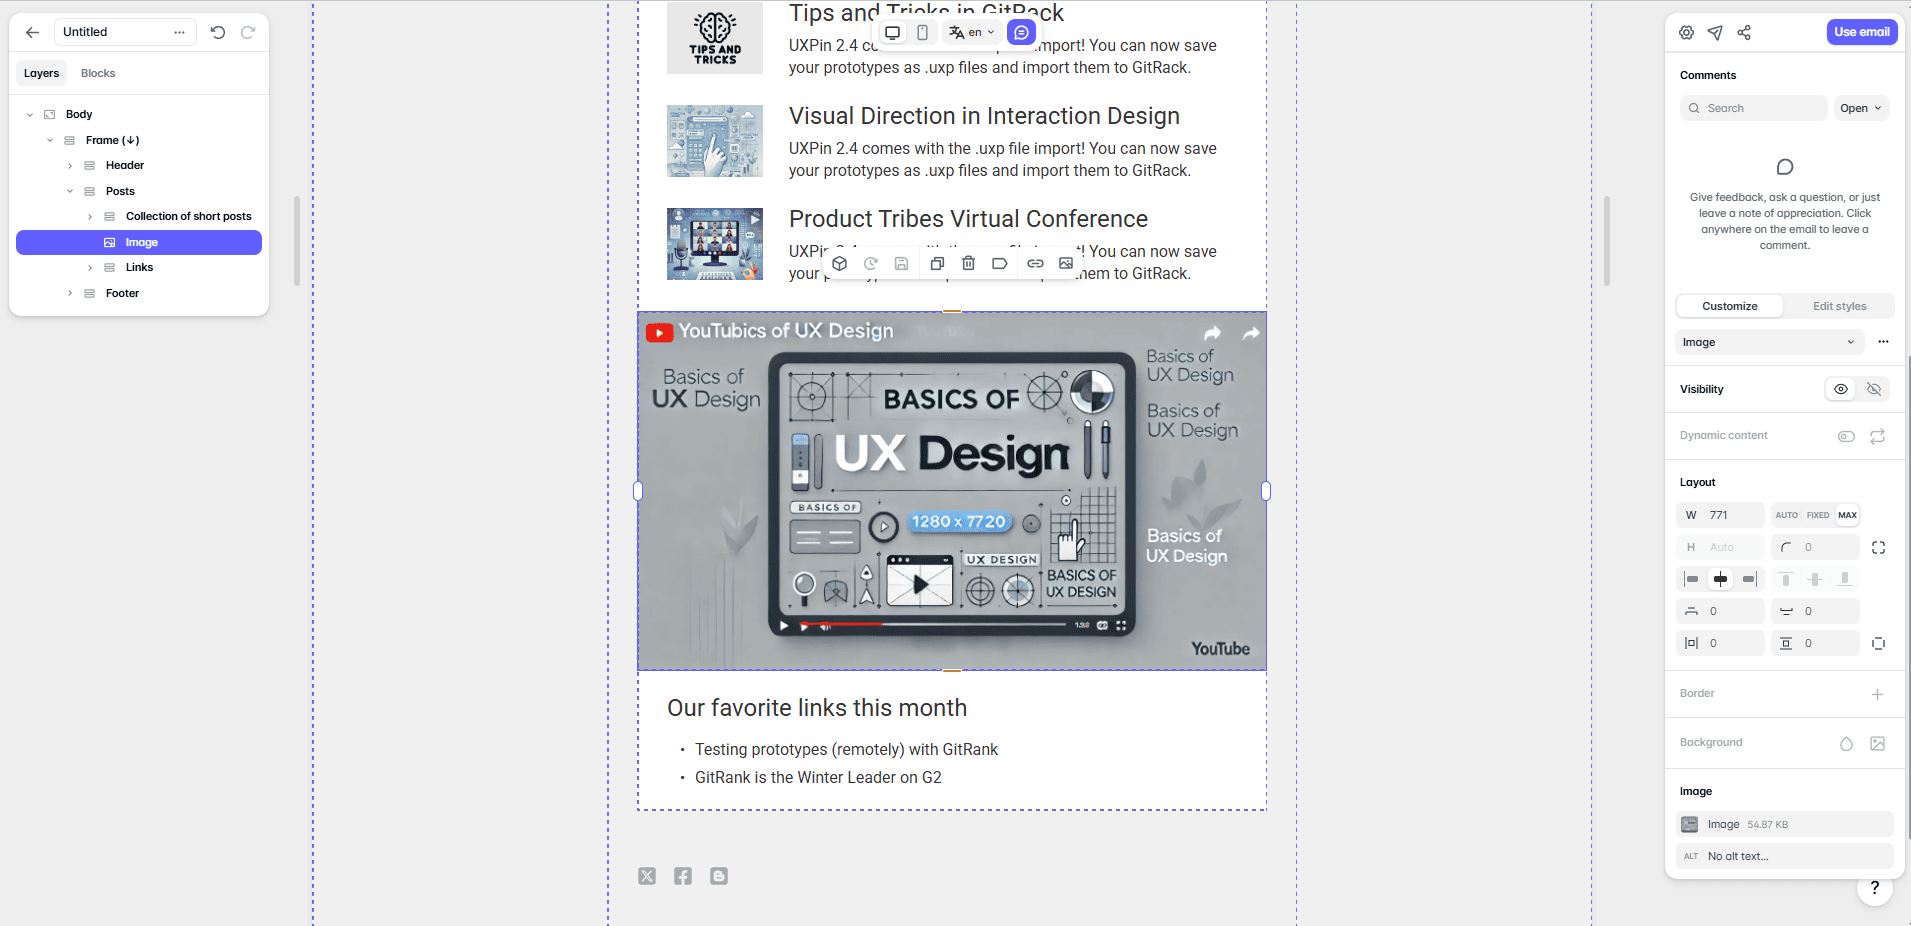This screenshot has height=926, width=1911.
Task: Click the label tag icon in floating toolbar
Action: (999, 264)
